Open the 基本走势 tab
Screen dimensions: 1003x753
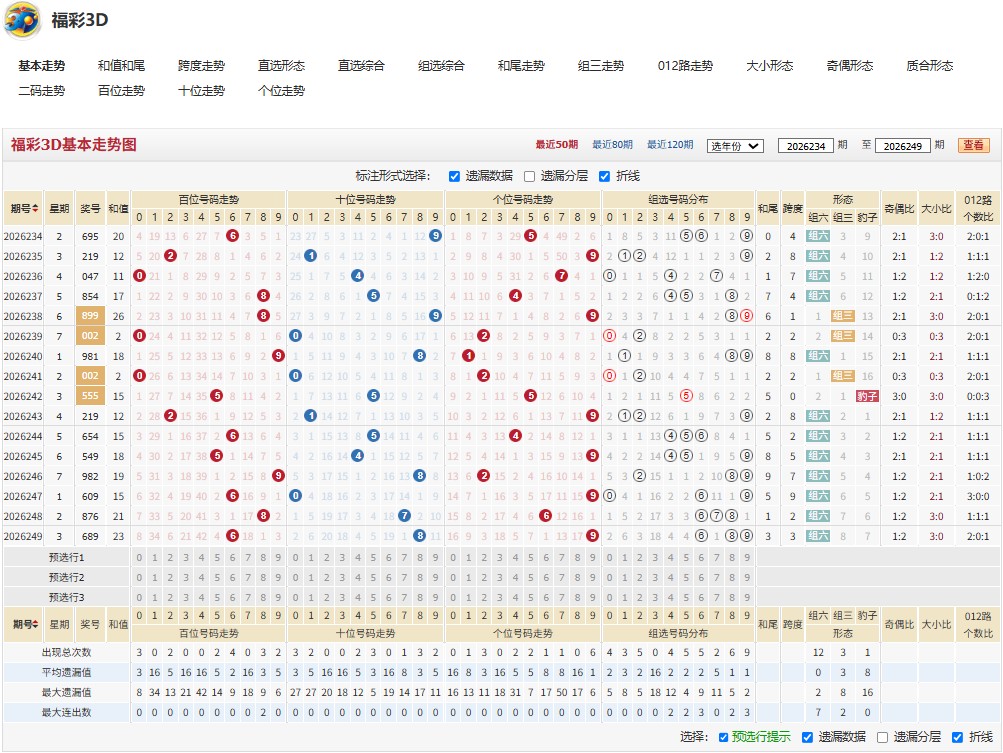pos(42,65)
